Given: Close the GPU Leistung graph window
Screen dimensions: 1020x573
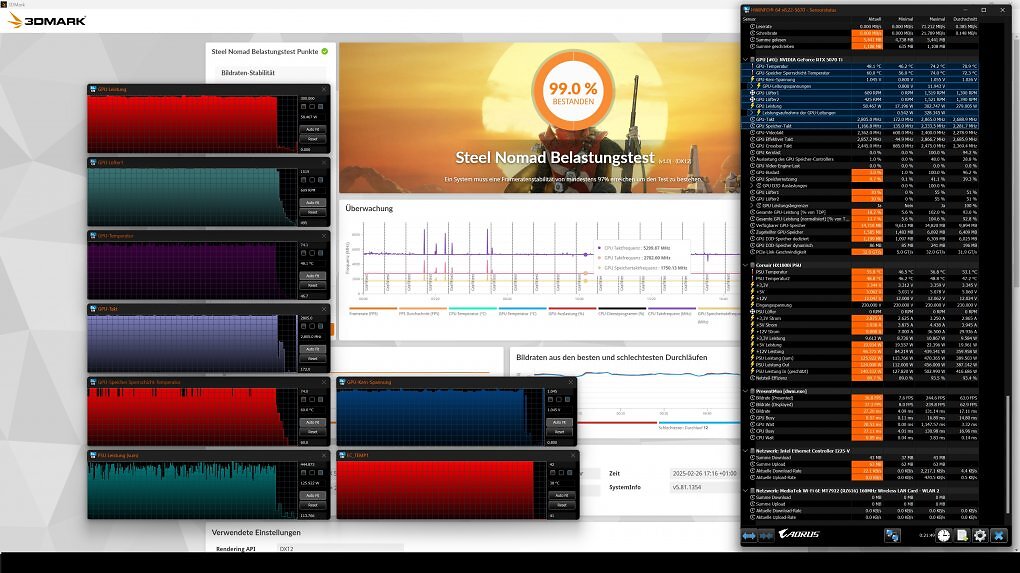Looking at the screenshot, I should pos(324,89).
